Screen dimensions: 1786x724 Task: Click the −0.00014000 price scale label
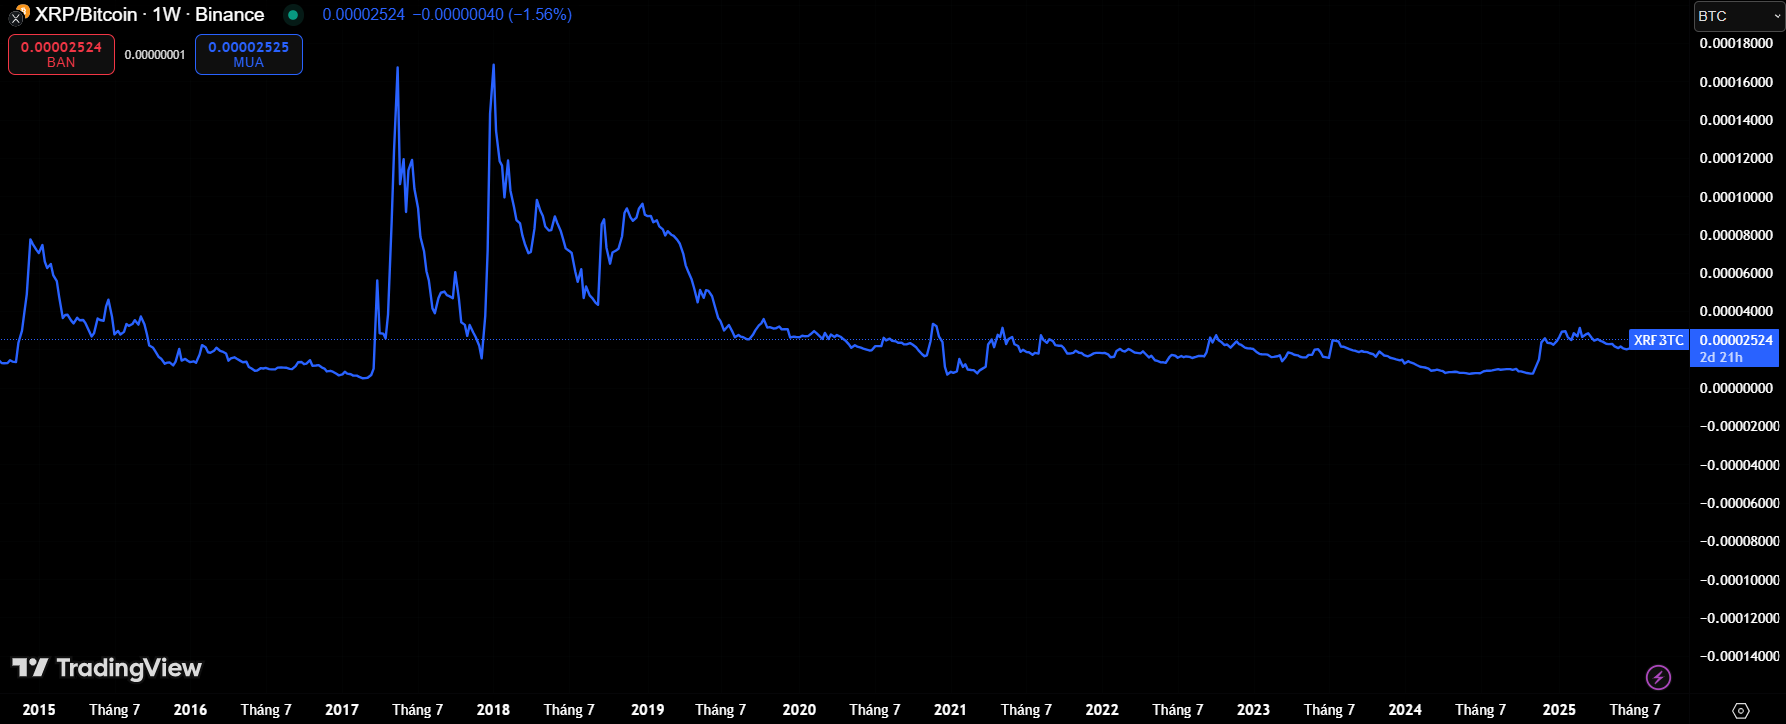pyautogui.click(x=1739, y=656)
